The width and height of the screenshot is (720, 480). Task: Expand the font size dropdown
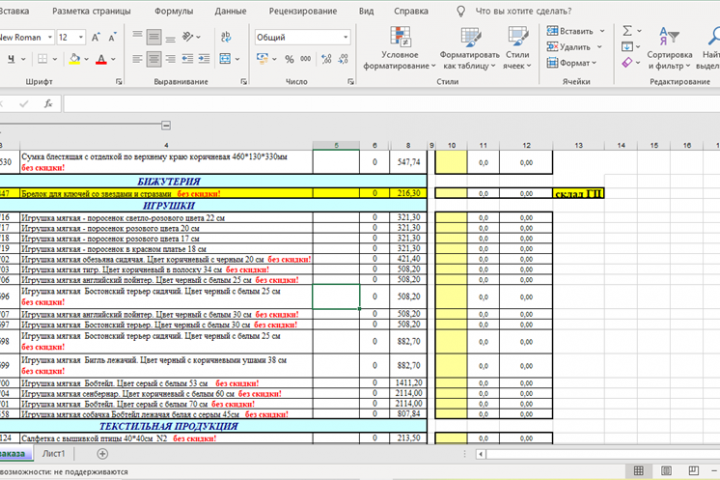[x=81, y=37]
